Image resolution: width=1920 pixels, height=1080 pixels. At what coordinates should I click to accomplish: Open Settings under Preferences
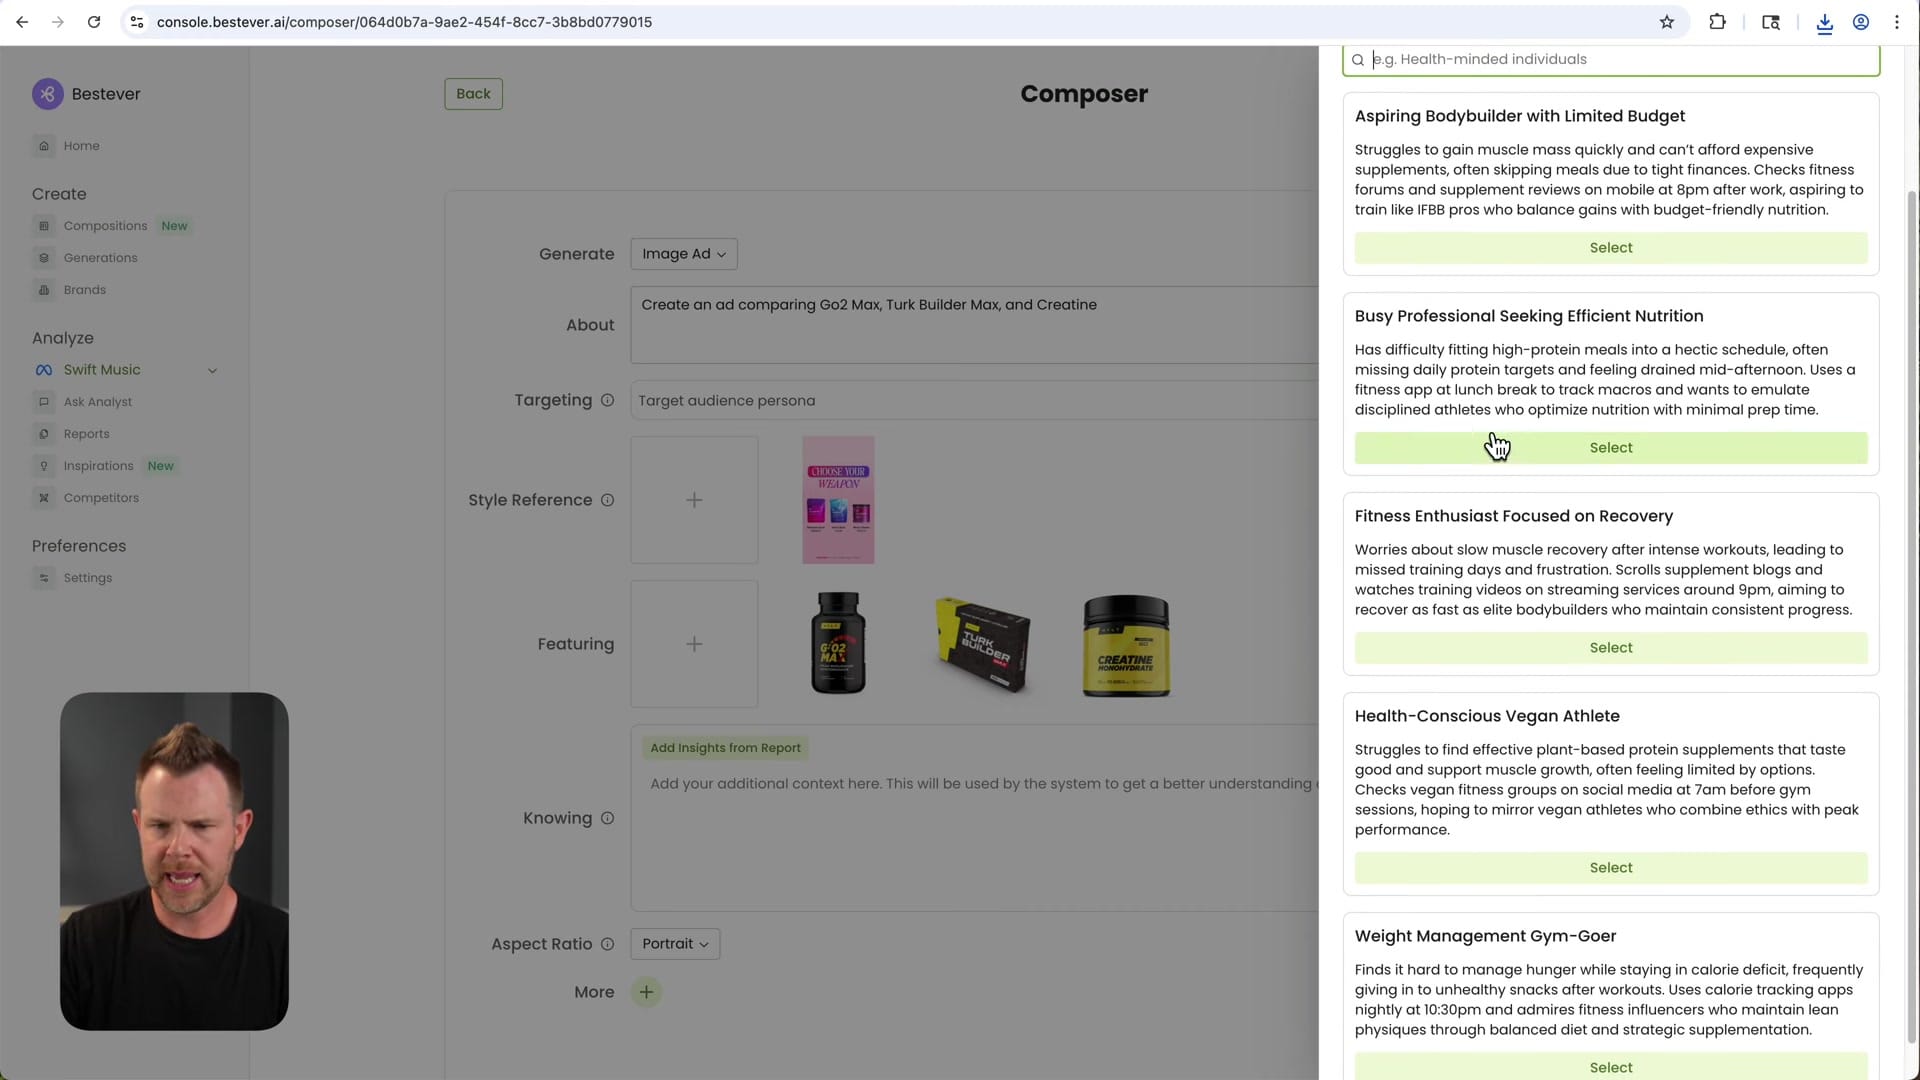point(87,578)
